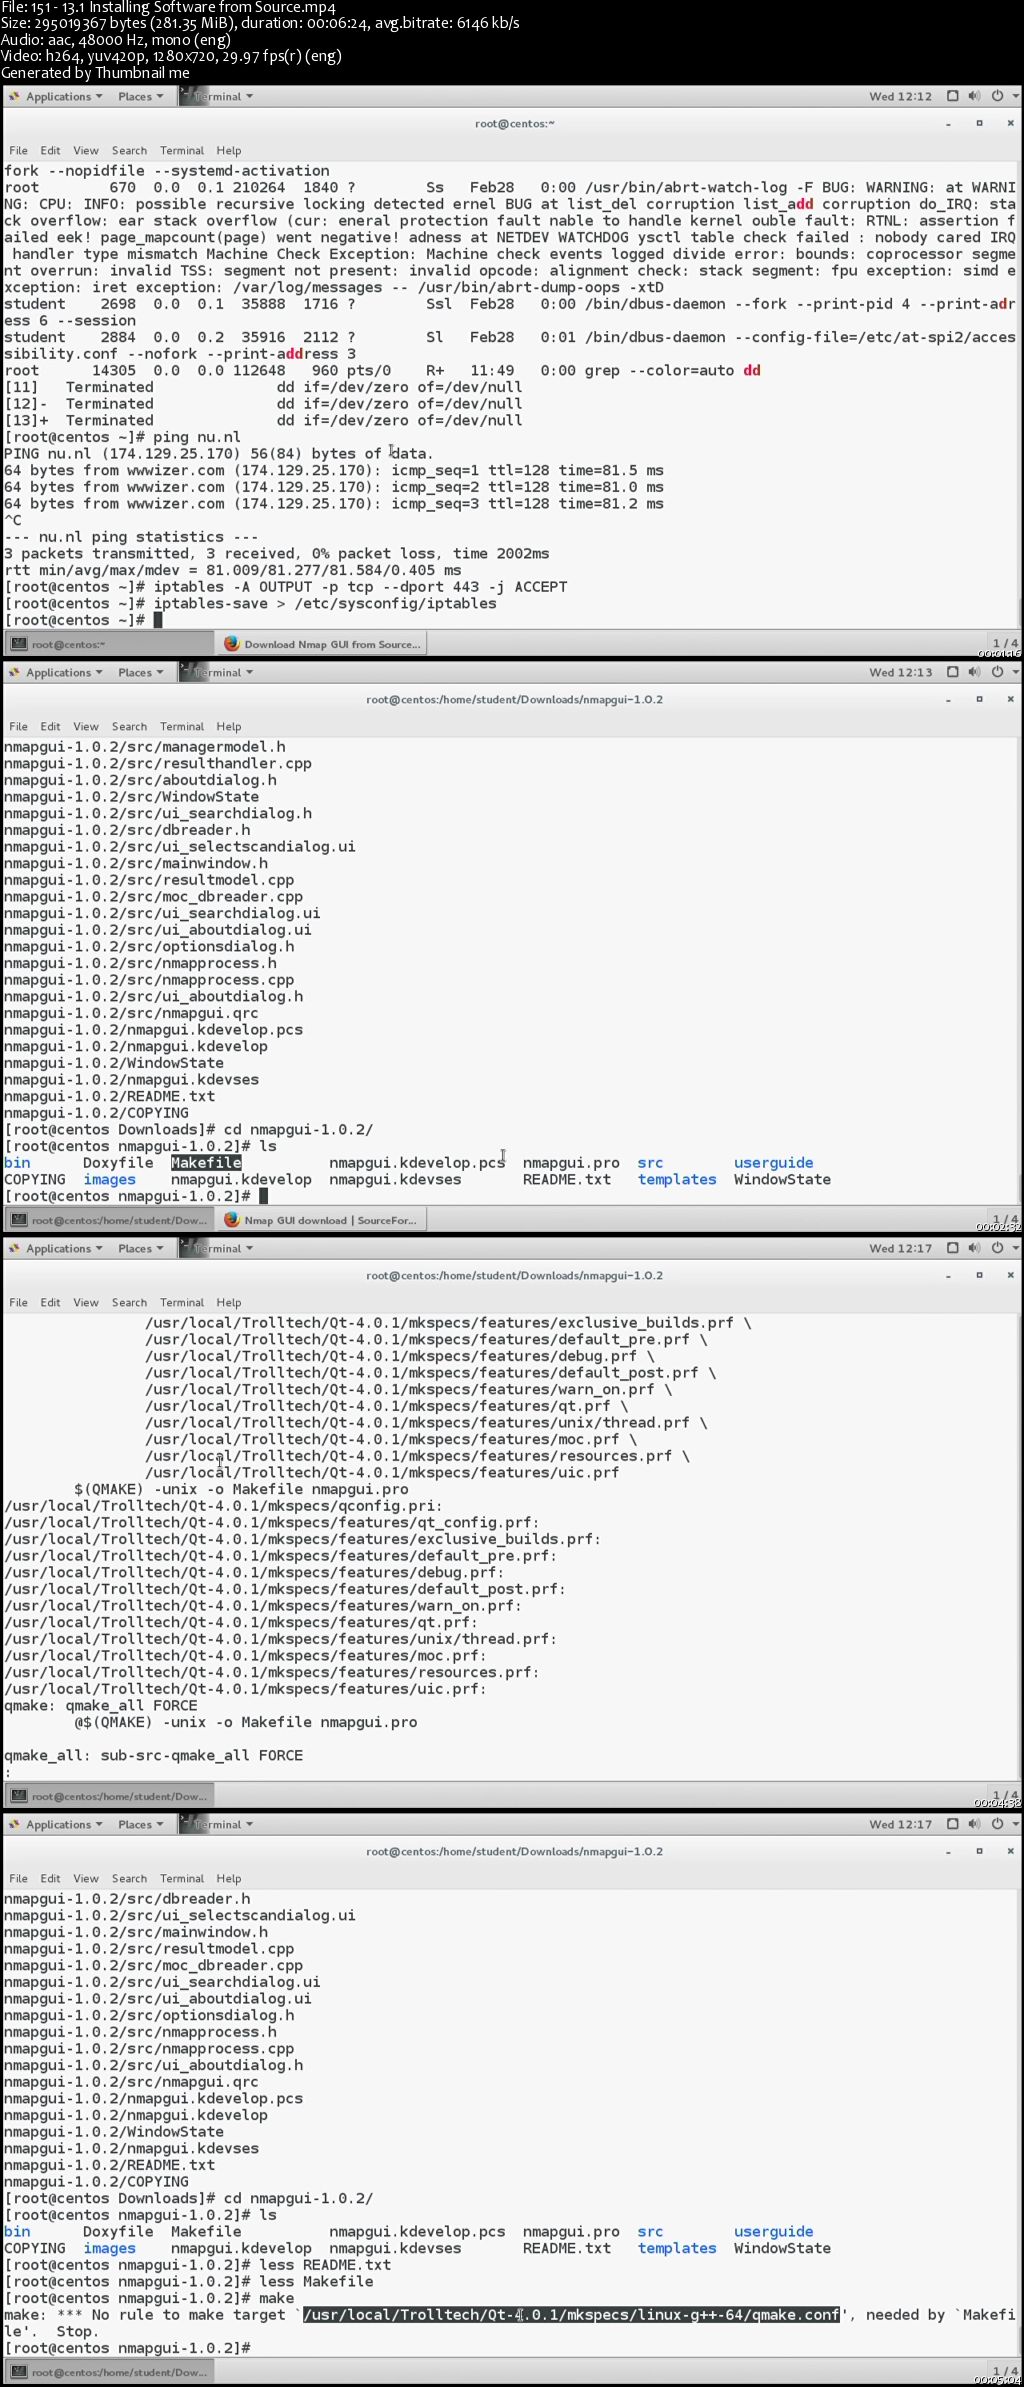Click volume icon beside Wed 12:12 clock
Image resolution: width=1024 pixels, height=2387 pixels.
975,97
